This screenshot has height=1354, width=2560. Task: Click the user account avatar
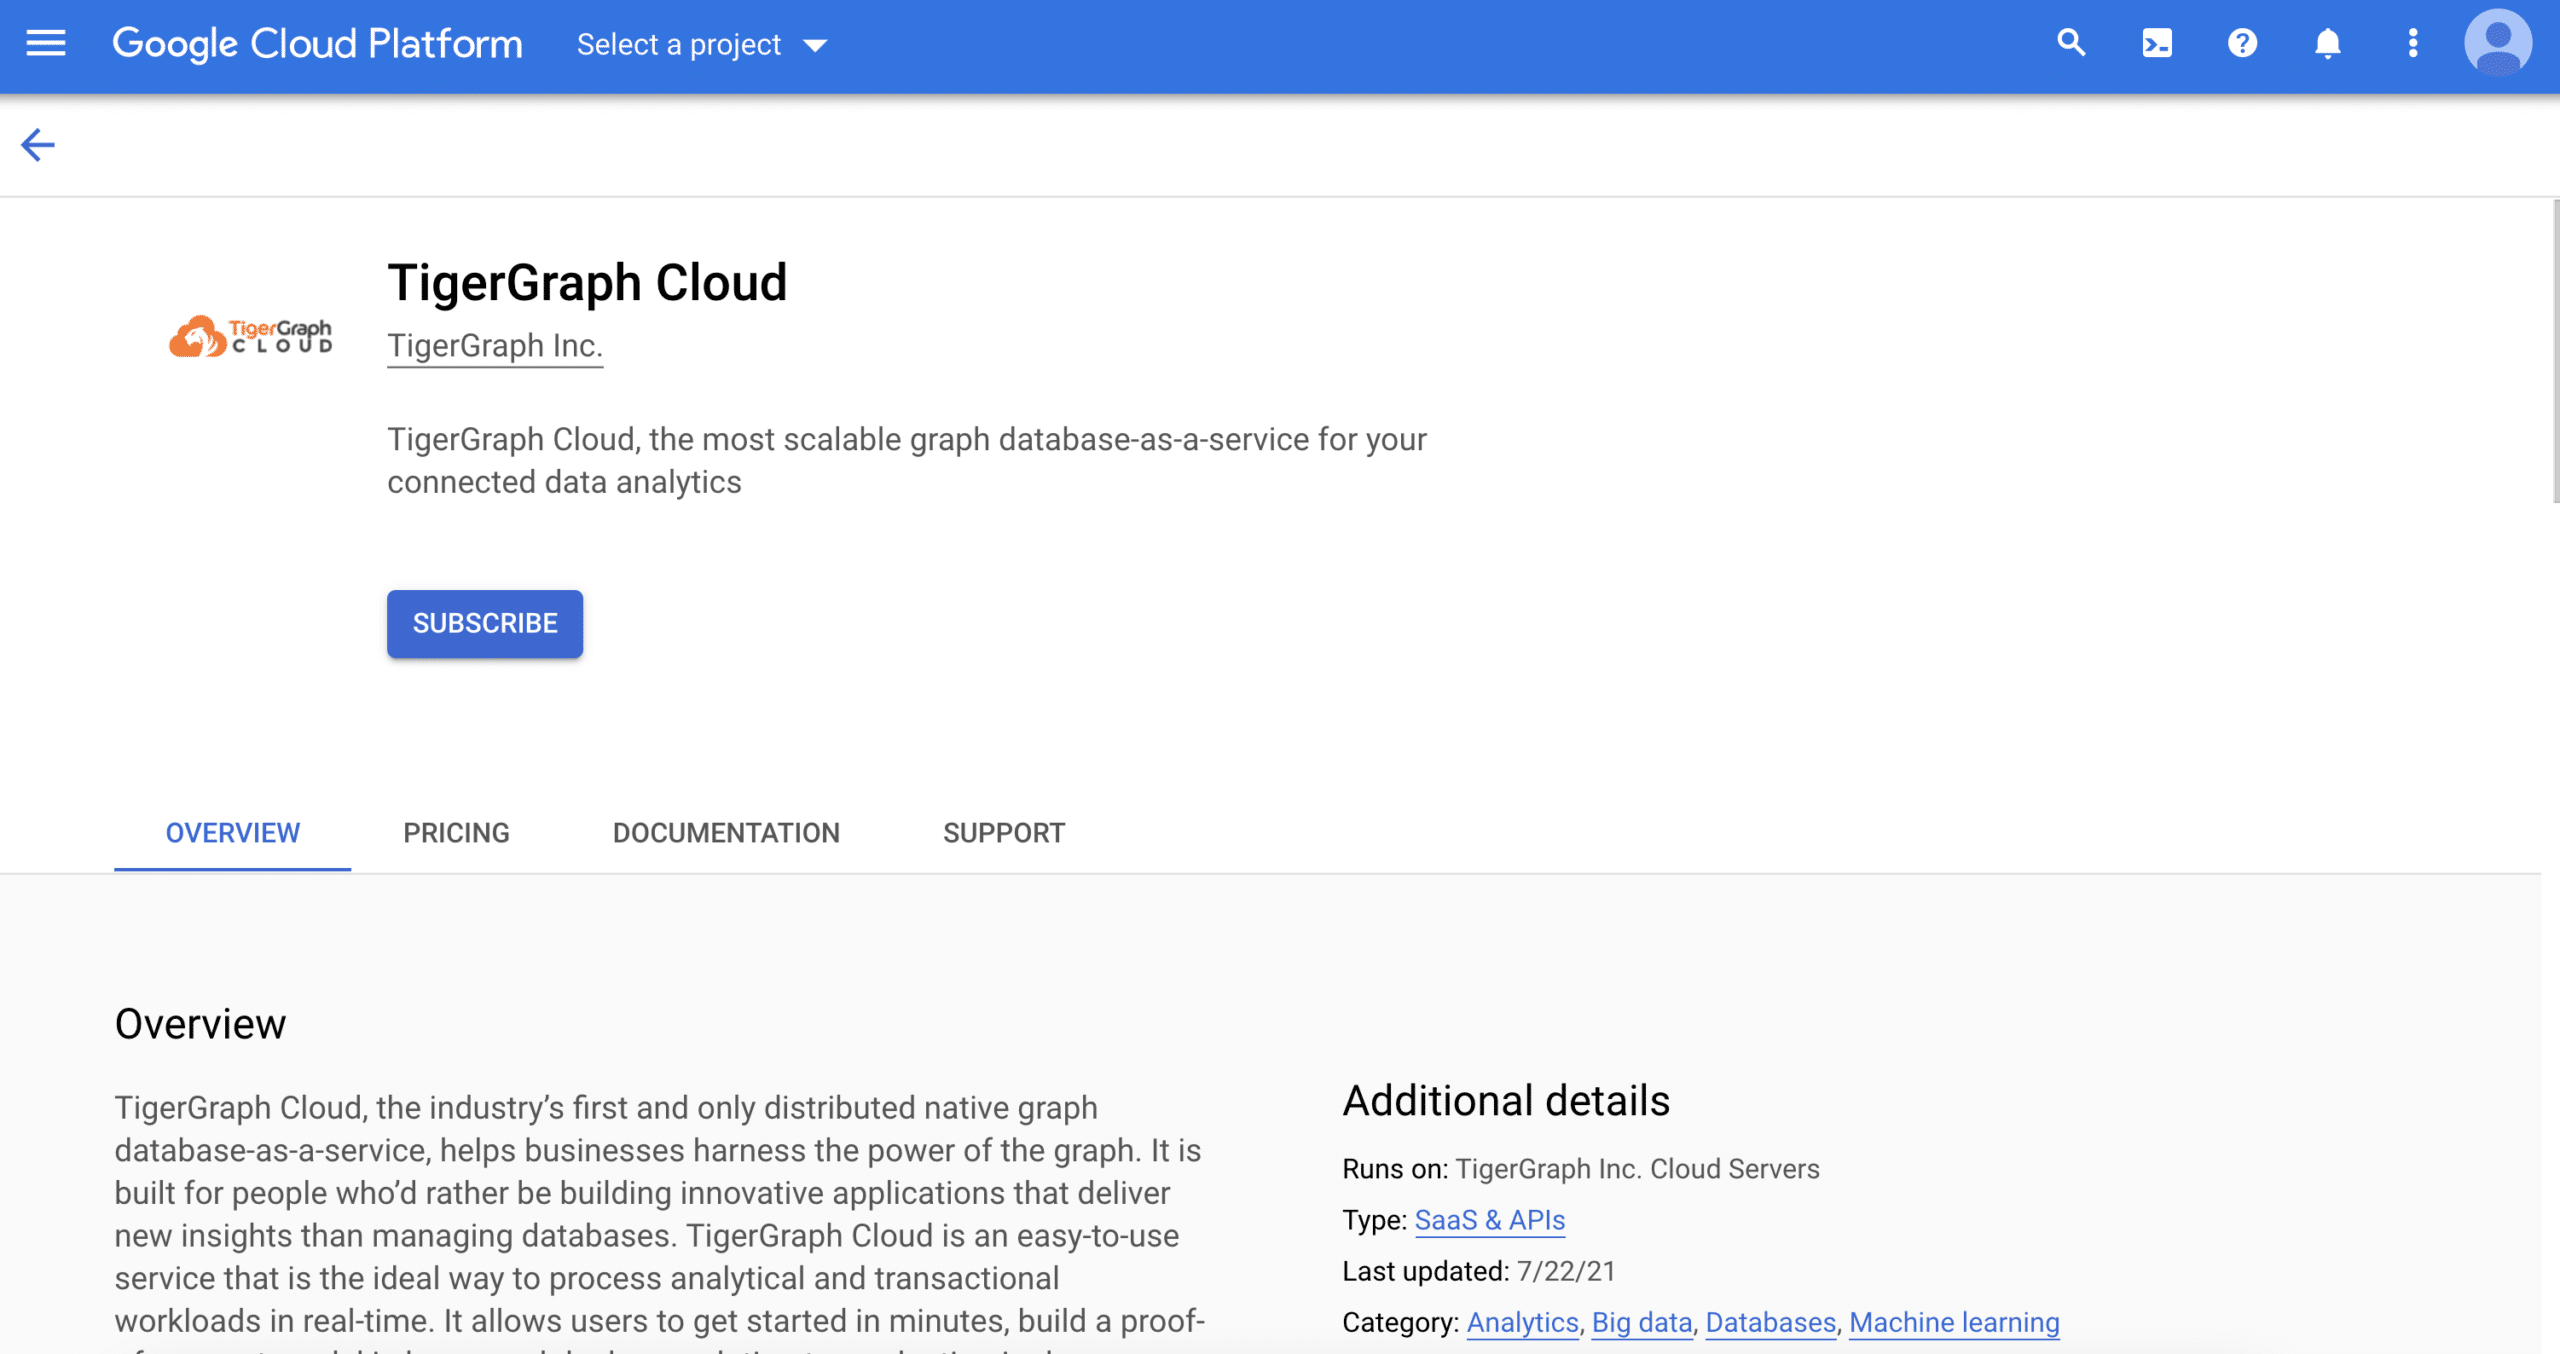click(x=2498, y=42)
